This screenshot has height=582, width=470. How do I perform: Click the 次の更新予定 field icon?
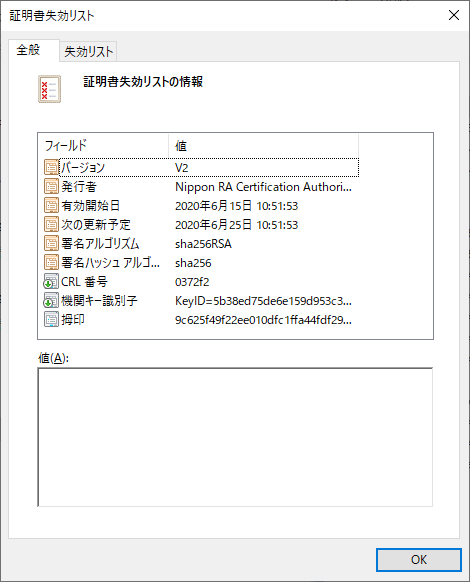click(x=51, y=224)
